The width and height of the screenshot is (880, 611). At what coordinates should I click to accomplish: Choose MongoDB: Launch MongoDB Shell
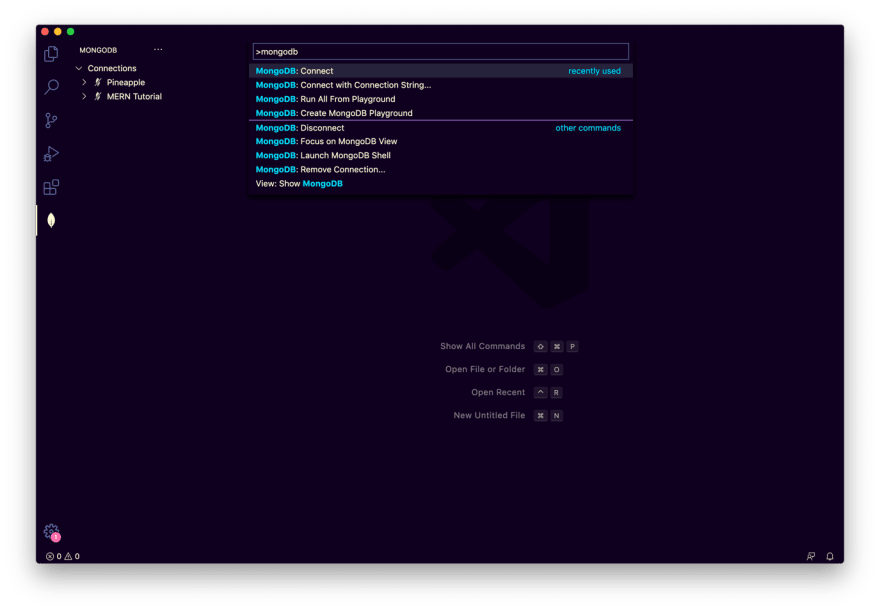pyautogui.click(x=441, y=155)
